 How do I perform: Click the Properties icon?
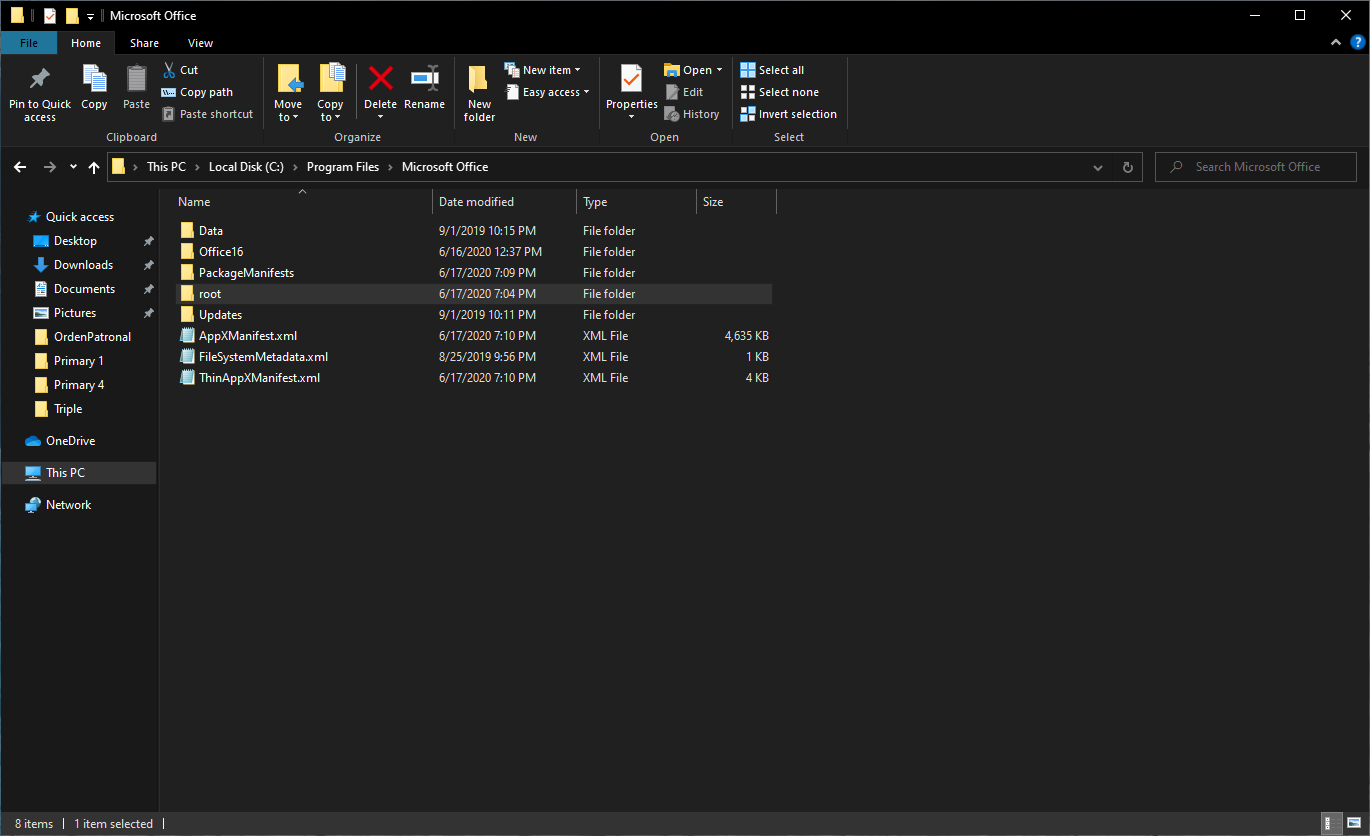point(632,78)
